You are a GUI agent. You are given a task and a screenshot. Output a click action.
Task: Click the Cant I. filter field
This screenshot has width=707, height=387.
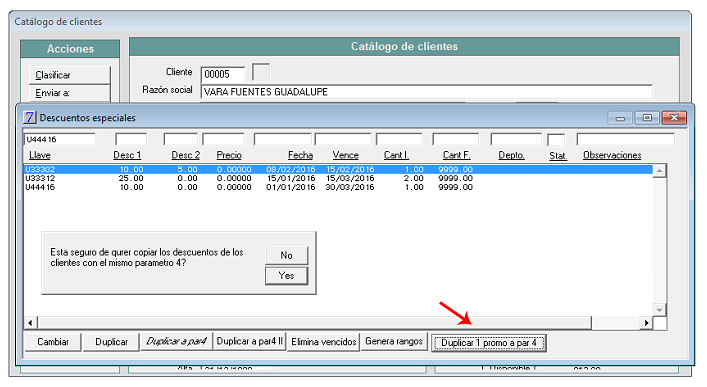click(x=399, y=139)
